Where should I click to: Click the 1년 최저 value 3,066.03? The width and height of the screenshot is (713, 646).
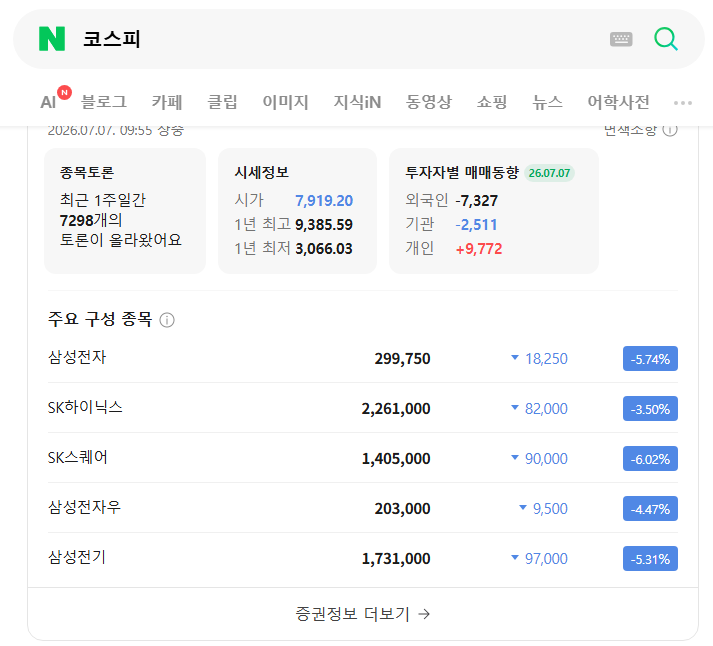324,249
